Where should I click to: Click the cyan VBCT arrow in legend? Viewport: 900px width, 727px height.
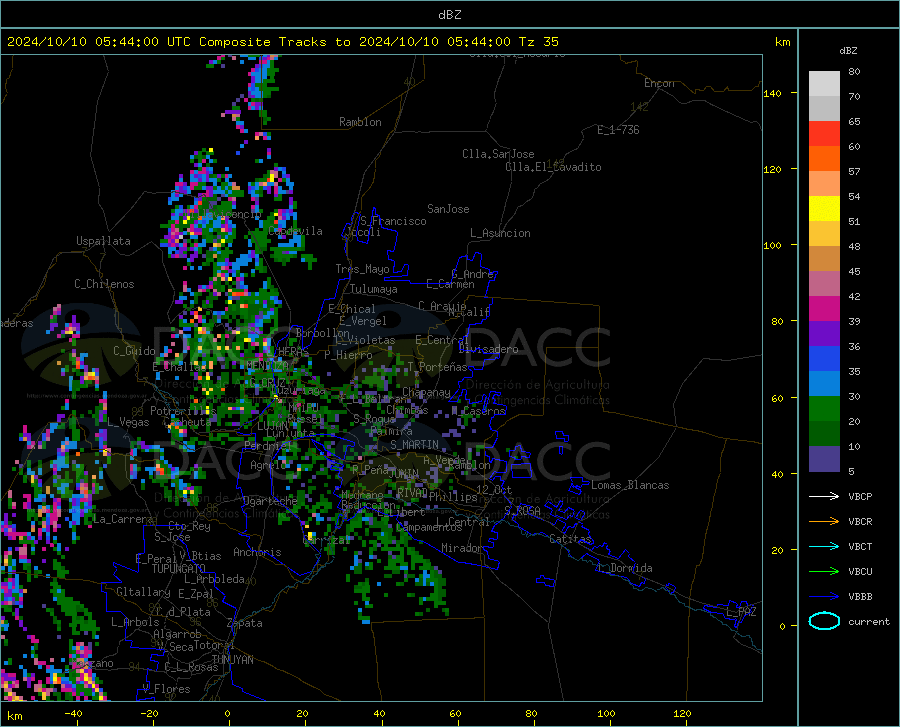824,546
